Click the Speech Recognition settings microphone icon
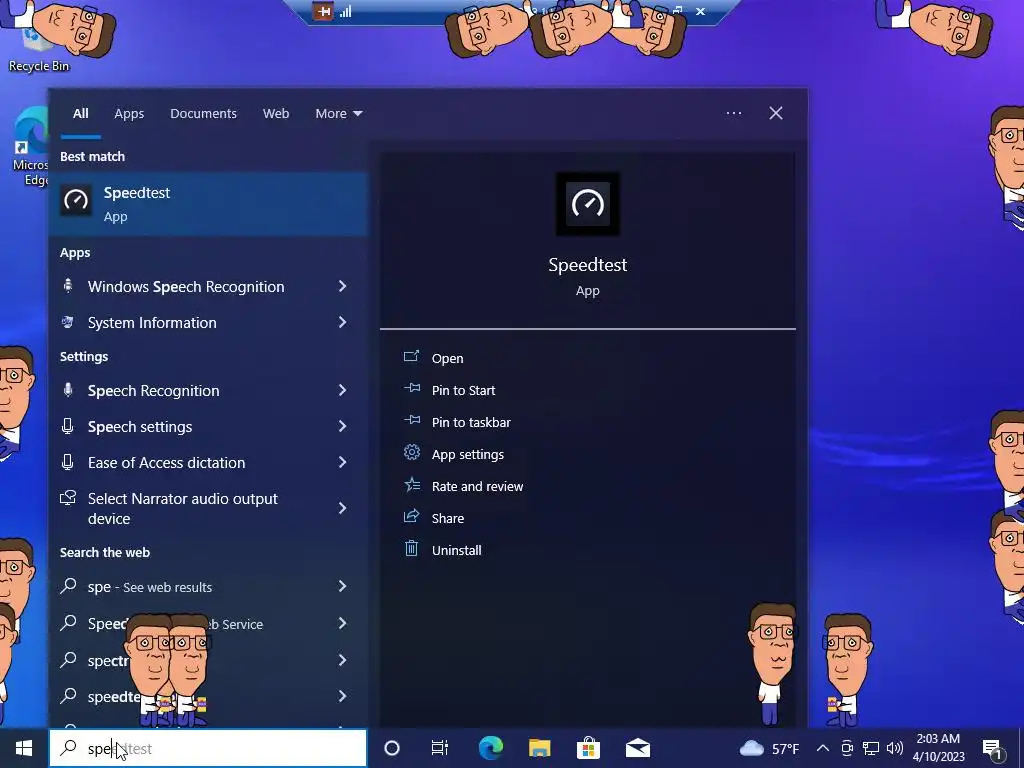This screenshot has height=768, width=1024. 68,390
